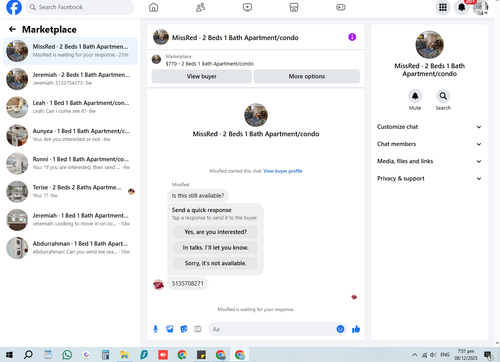This screenshot has width=500, height=362.
Task: Open the Friends tab icon
Action: [200, 7]
